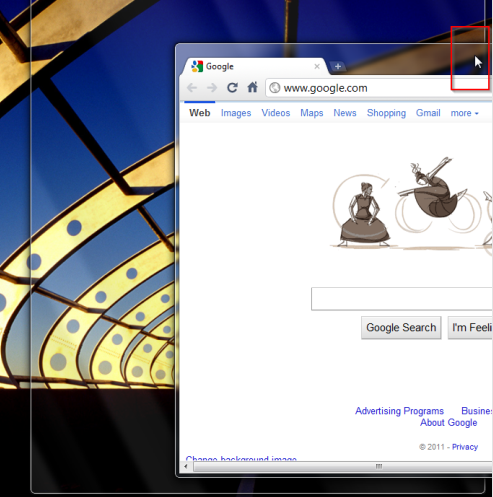Image resolution: width=493 pixels, height=497 pixels.
Task: Reload the Google page
Action: coord(232,88)
